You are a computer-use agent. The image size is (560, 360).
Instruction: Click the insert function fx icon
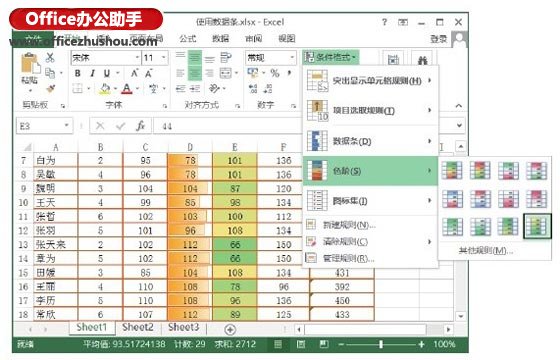140,126
